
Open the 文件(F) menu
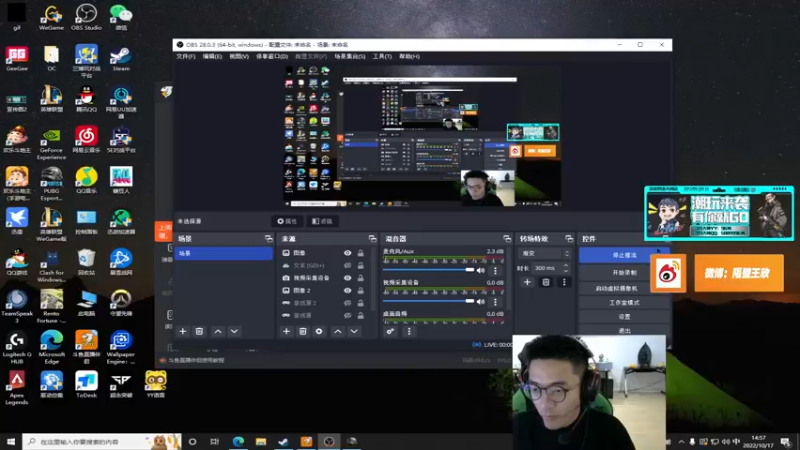tap(186, 57)
